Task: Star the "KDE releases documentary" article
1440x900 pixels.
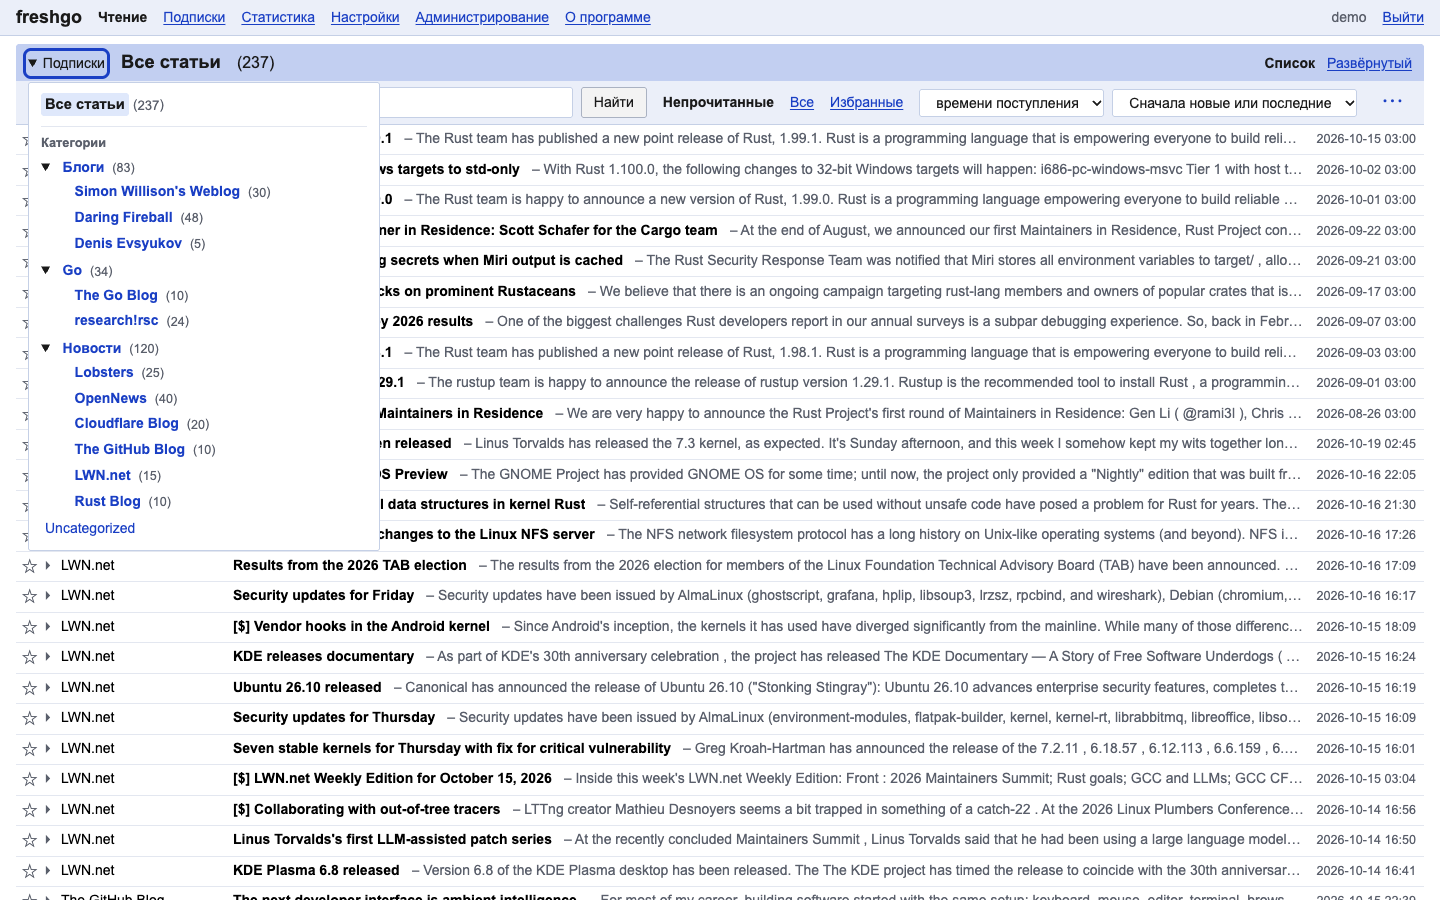Action: tap(30, 657)
